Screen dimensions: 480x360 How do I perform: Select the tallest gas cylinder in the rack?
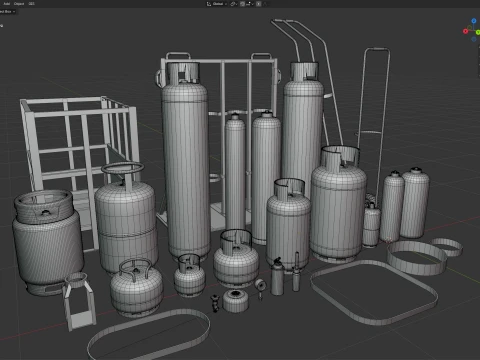pos(185,160)
